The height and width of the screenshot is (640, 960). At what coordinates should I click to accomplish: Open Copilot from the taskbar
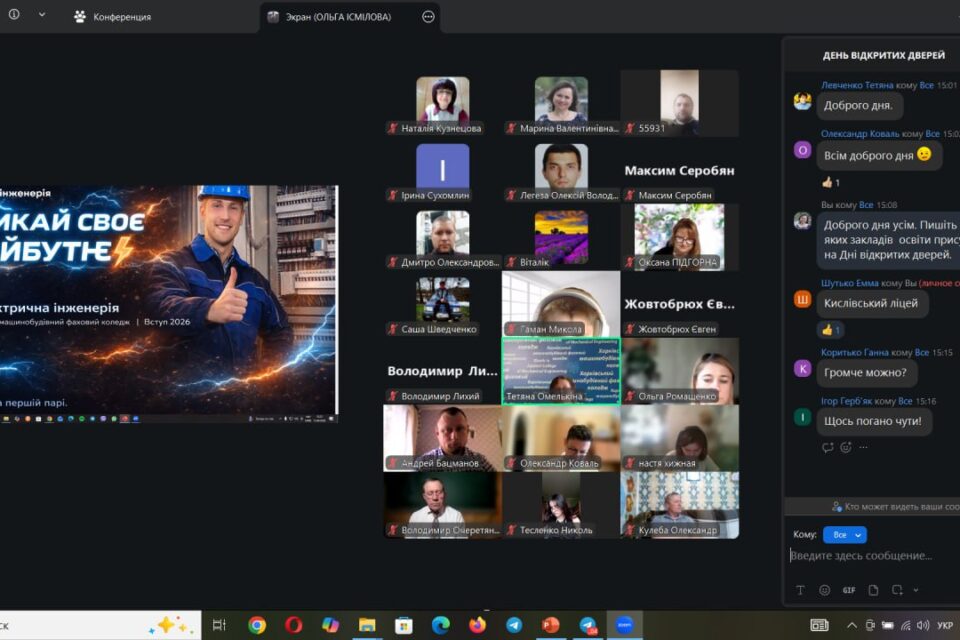(x=330, y=625)
